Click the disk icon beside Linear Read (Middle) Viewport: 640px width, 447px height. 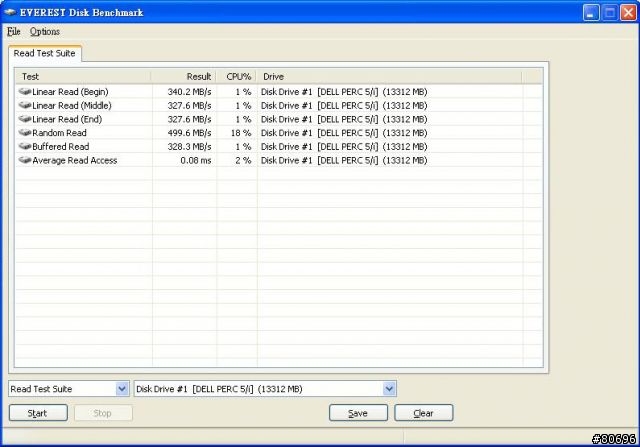(25, 105)
